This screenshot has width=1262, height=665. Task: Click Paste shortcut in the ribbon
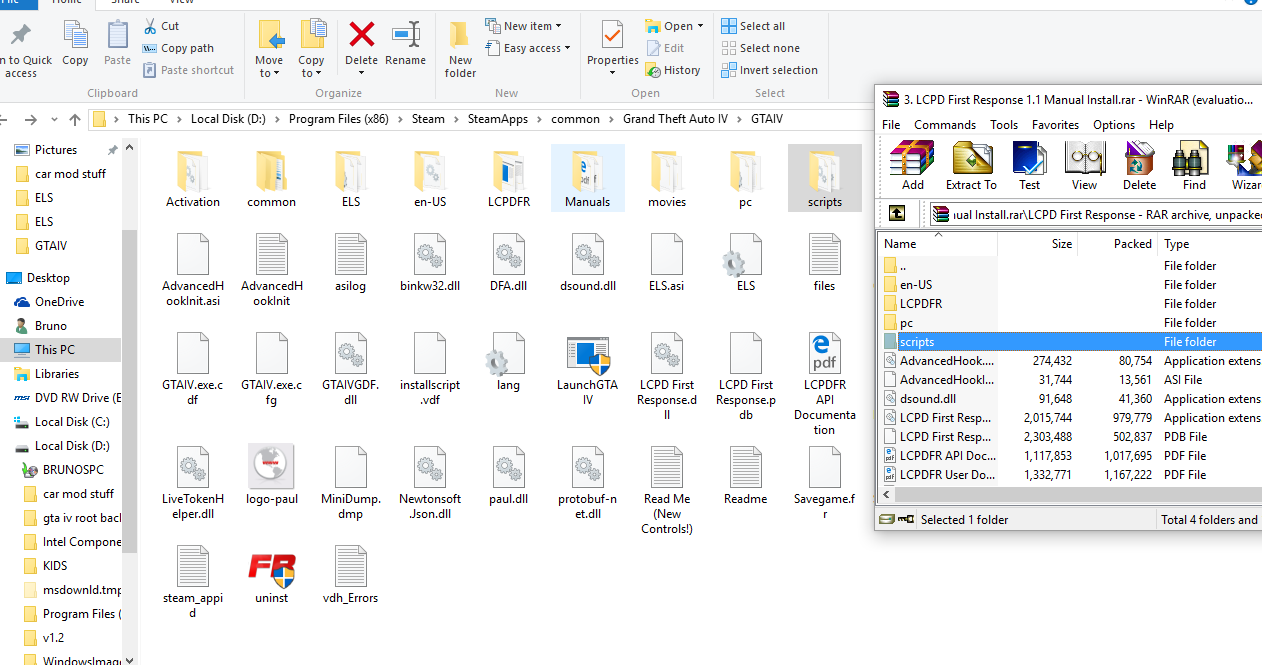188,70
